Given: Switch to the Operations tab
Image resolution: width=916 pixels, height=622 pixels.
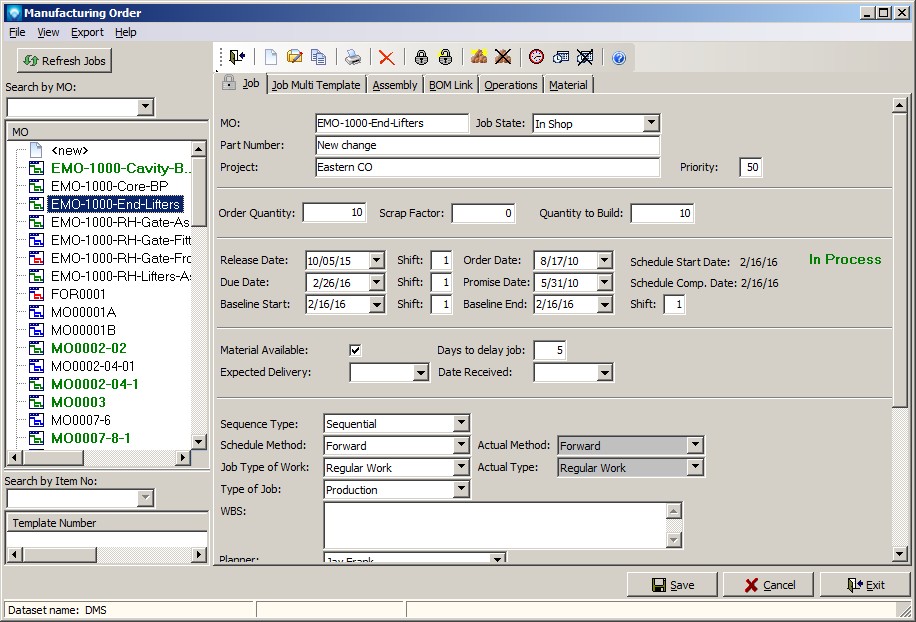Looking at the screenshot, I should click(510, 85).
